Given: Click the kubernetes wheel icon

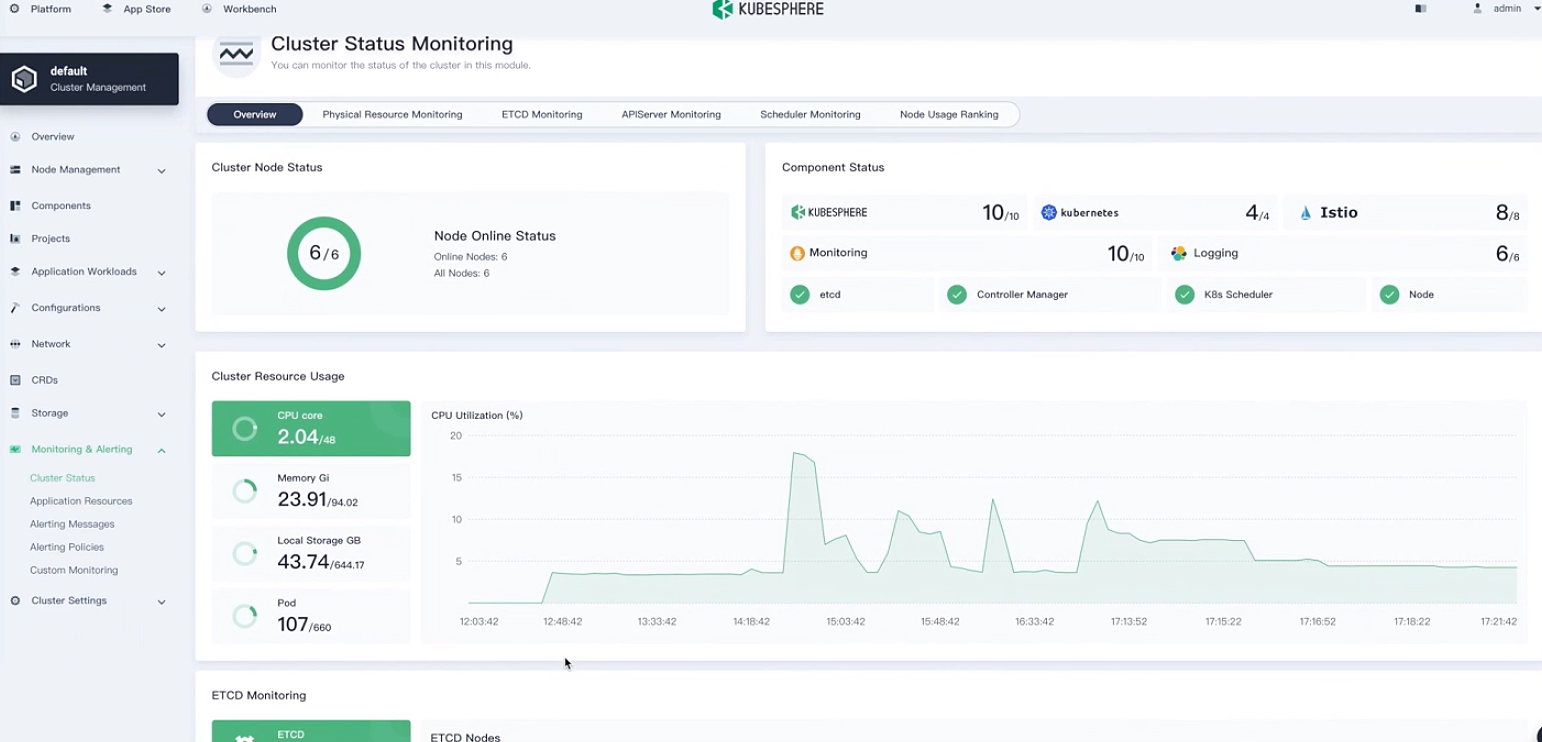Looking at the screenshot, I should (1049, 213).
